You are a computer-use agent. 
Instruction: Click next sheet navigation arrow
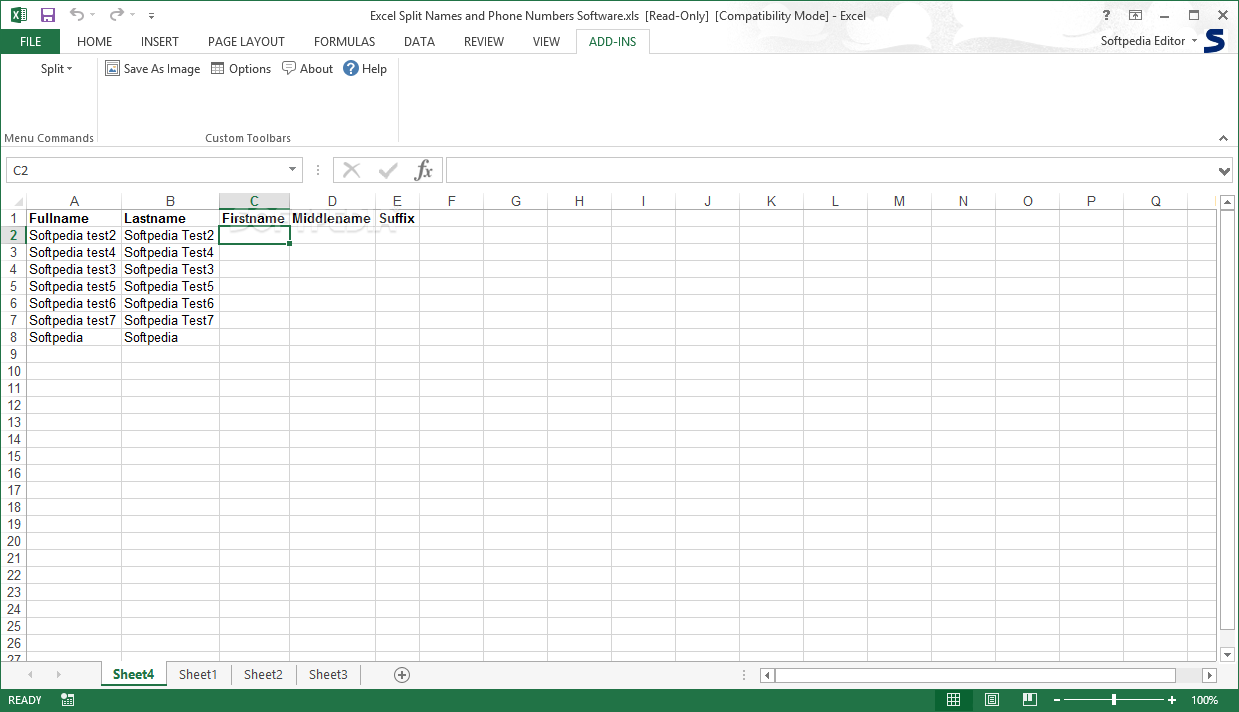pos(59,675)
